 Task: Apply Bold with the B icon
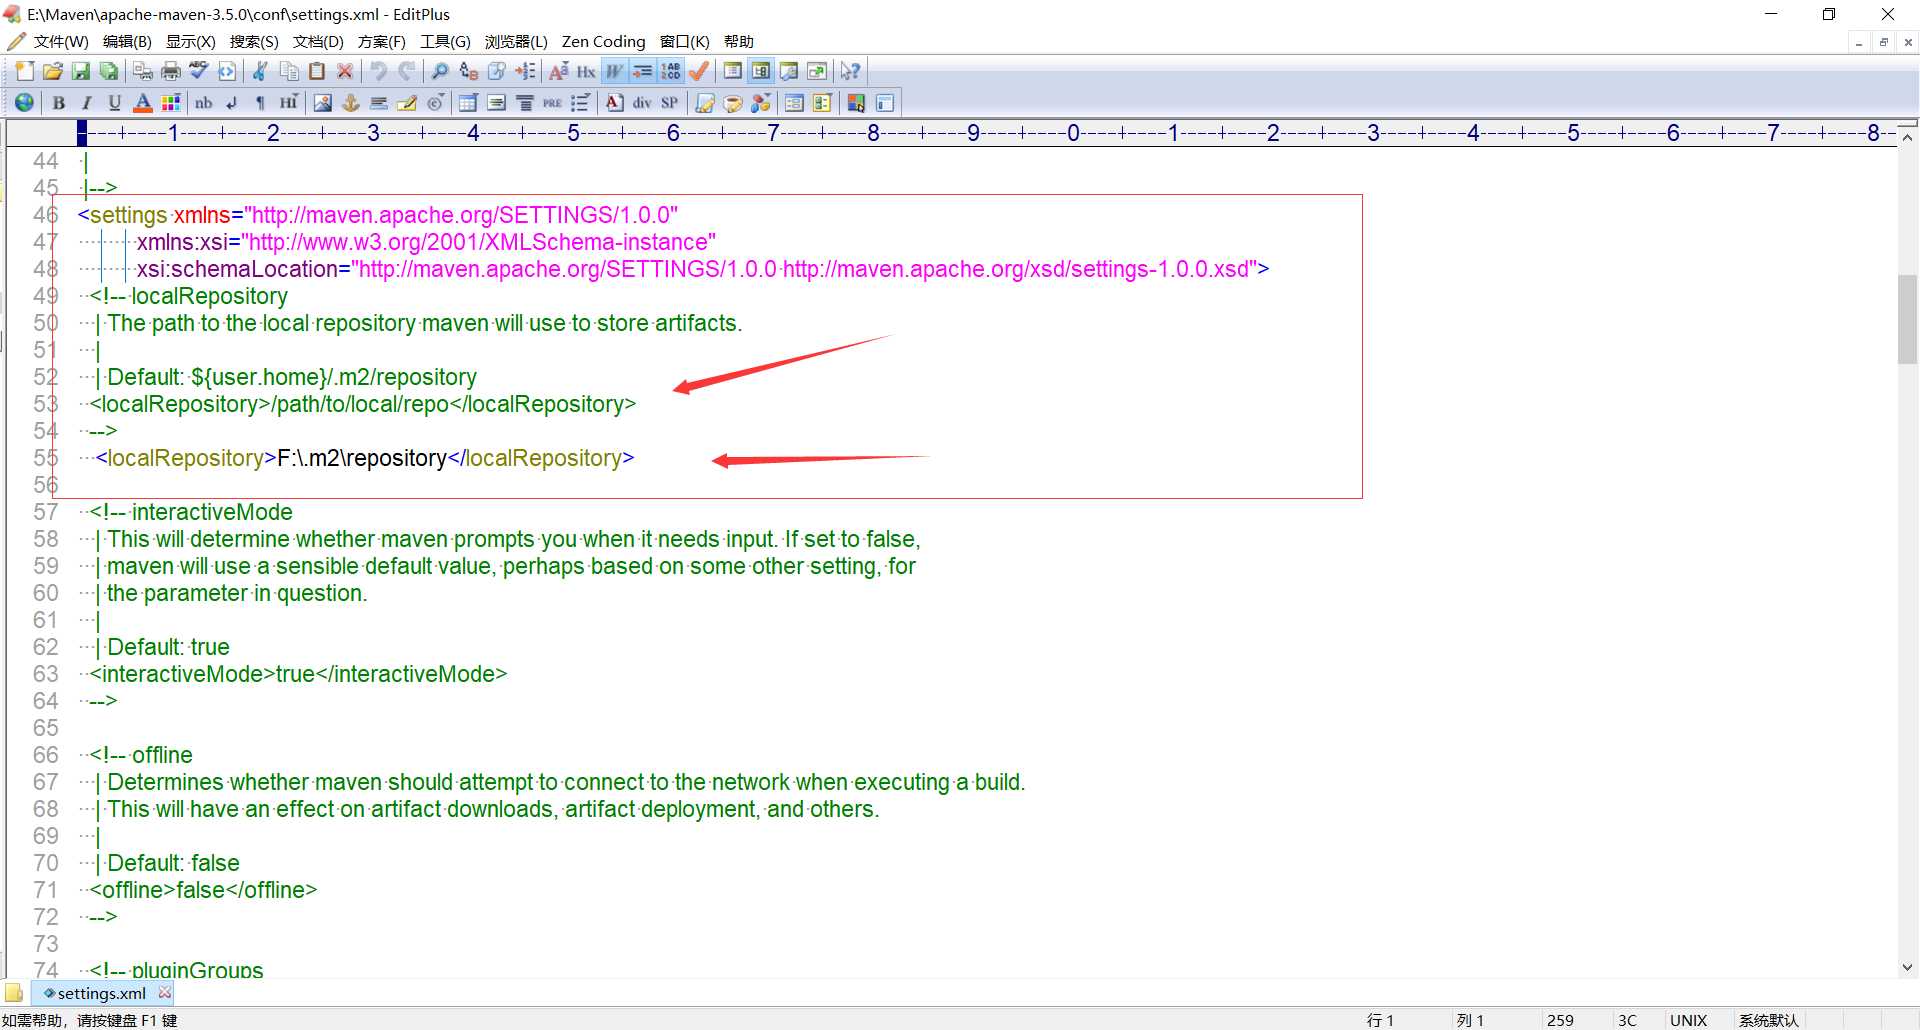[x=59, y=102]
